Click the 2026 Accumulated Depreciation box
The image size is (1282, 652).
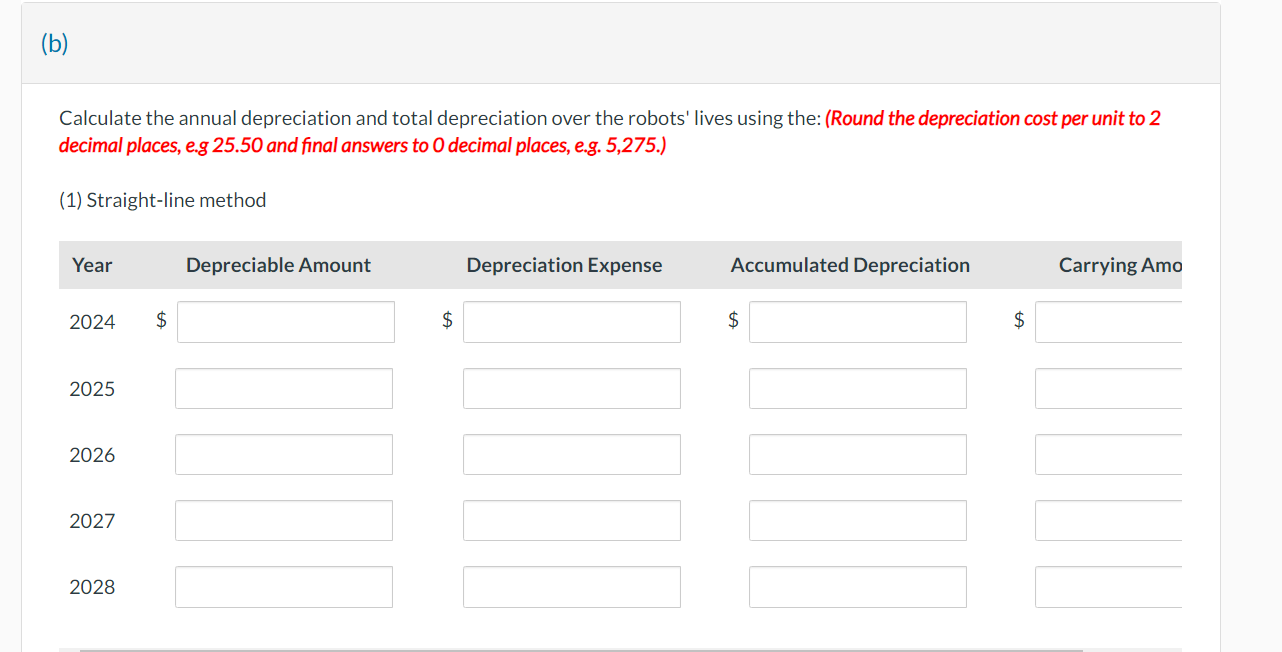[857, 454]
